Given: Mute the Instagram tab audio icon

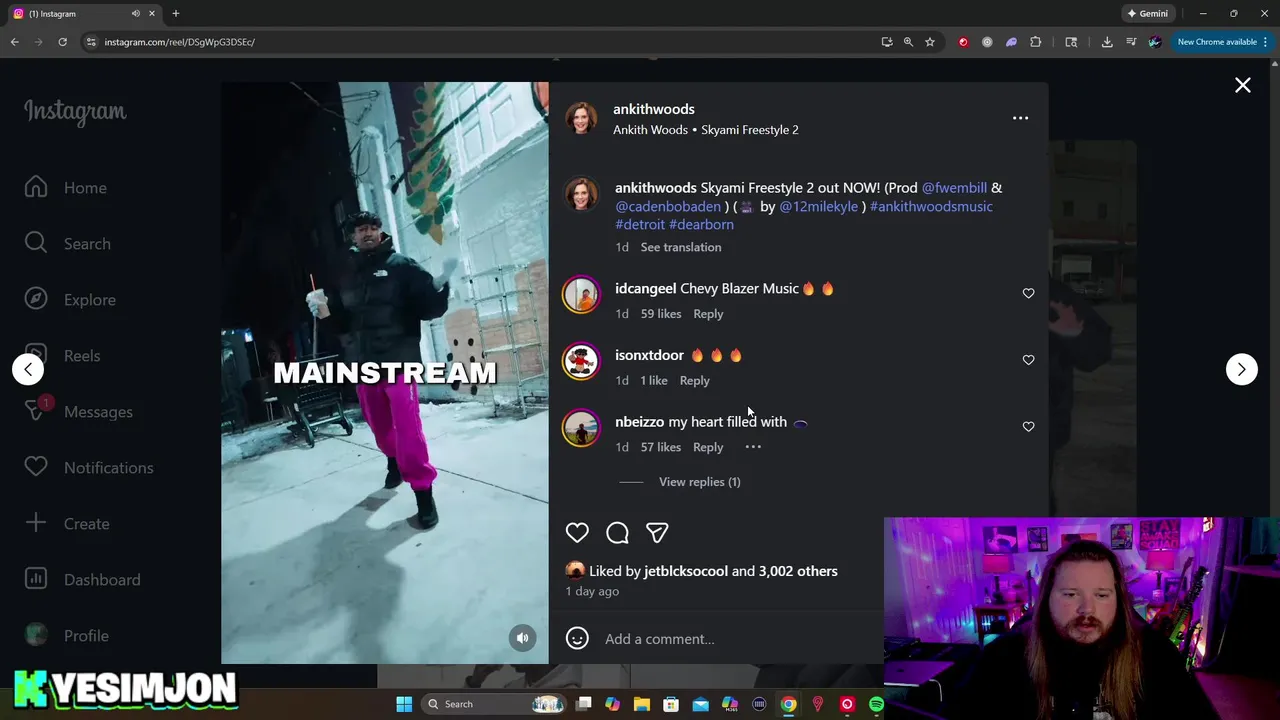Looking at the screenshot, I should (x=136, y=14).
